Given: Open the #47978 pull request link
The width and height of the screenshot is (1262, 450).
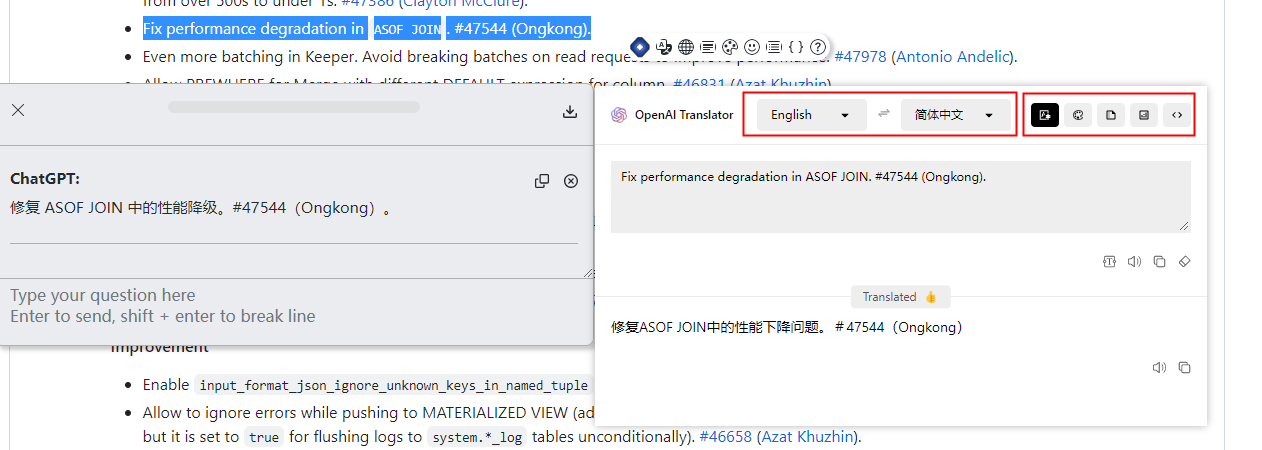Looking at the screenshot, I should pyautogui.click(x=860, y=57).
